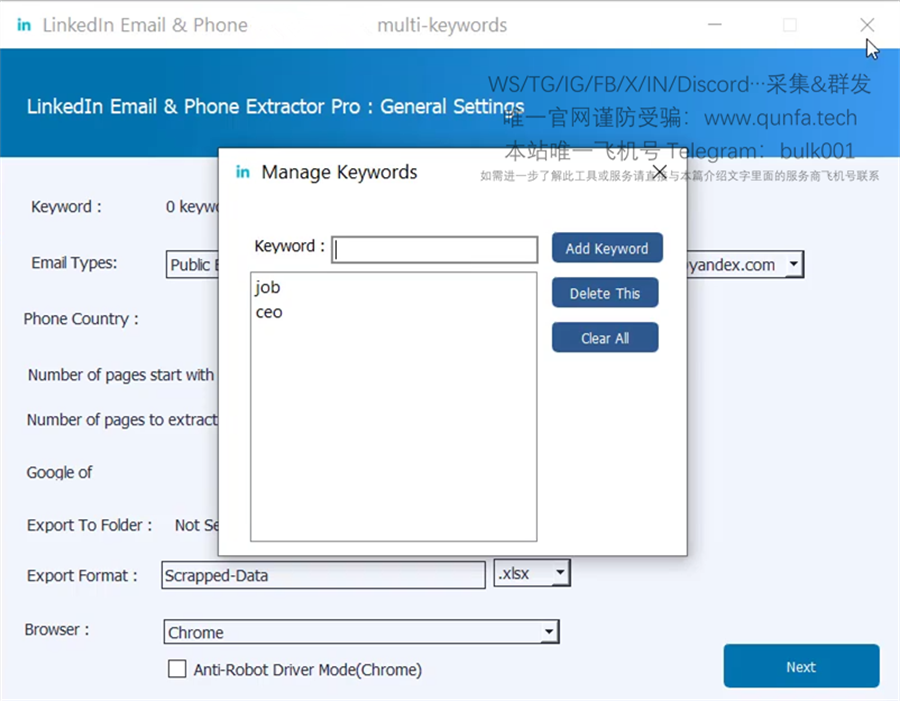Click the 'Browser :' label

click(x=57, y=630)
